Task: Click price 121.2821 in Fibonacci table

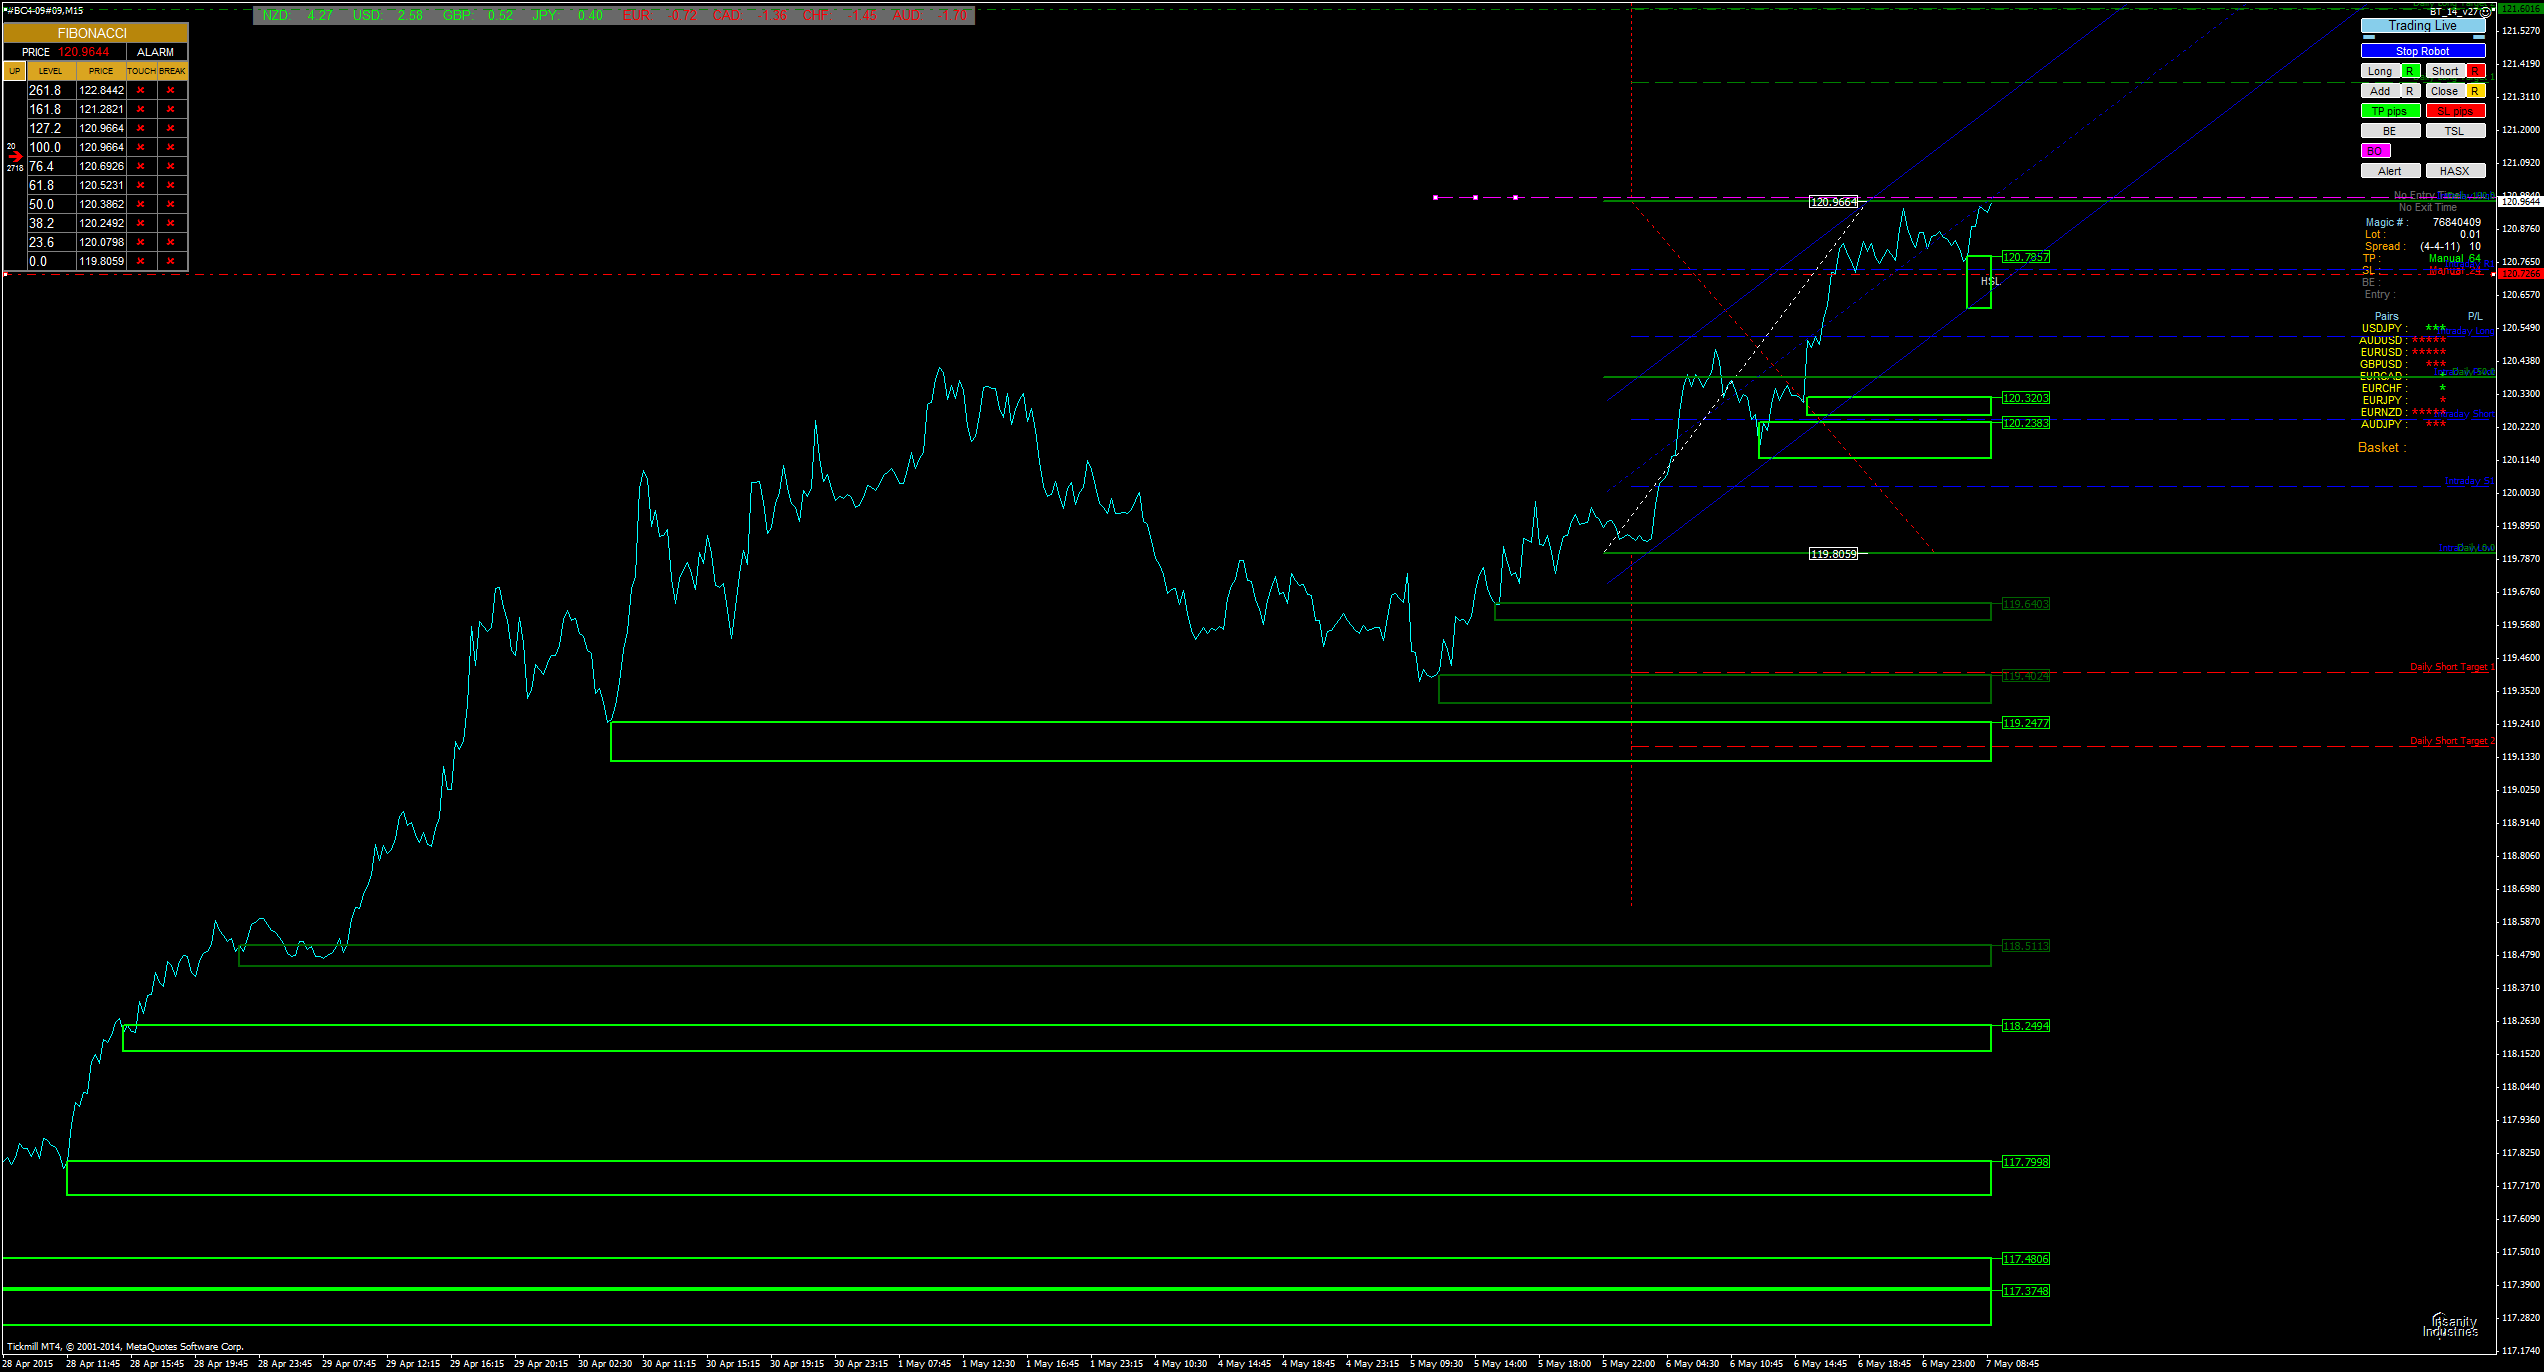Action: 102,109
